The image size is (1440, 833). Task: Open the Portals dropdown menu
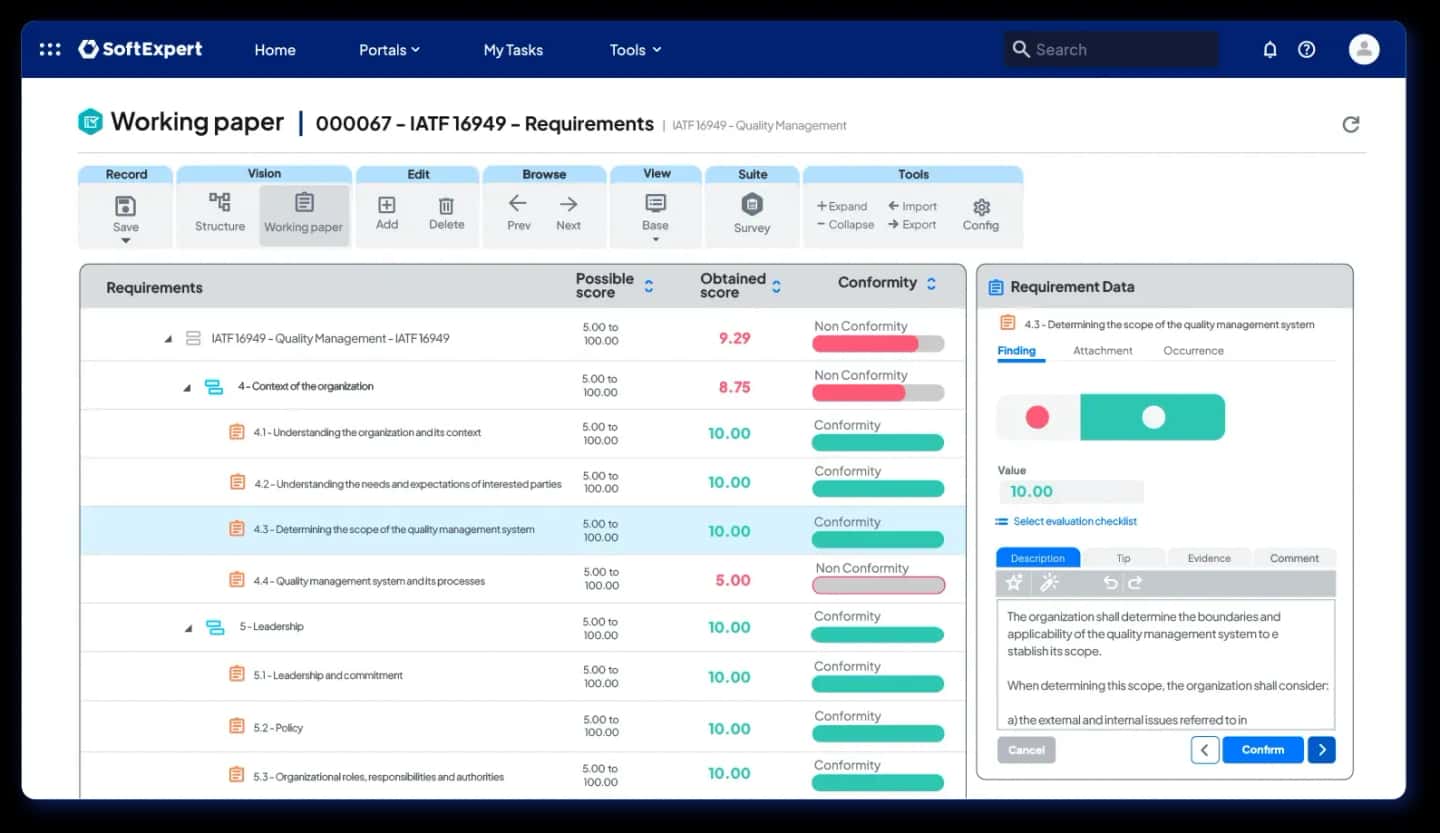[x=389, y=50]
